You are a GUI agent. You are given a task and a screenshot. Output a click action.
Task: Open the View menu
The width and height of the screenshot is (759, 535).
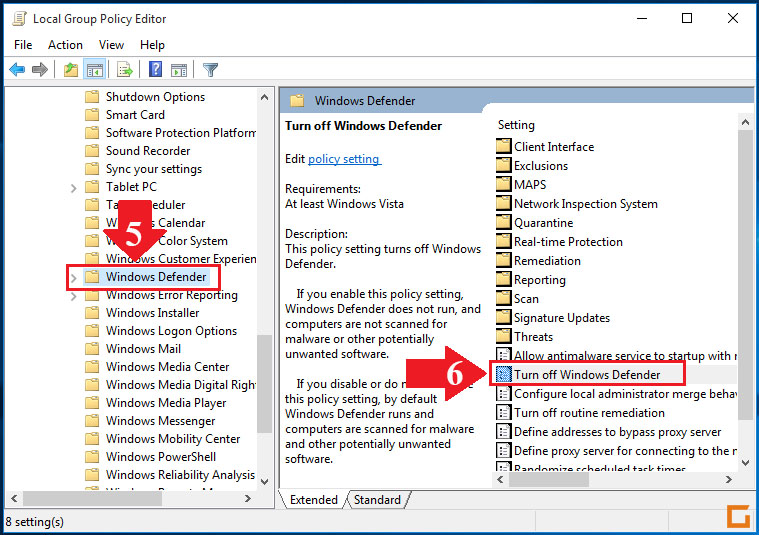(111, 45)
